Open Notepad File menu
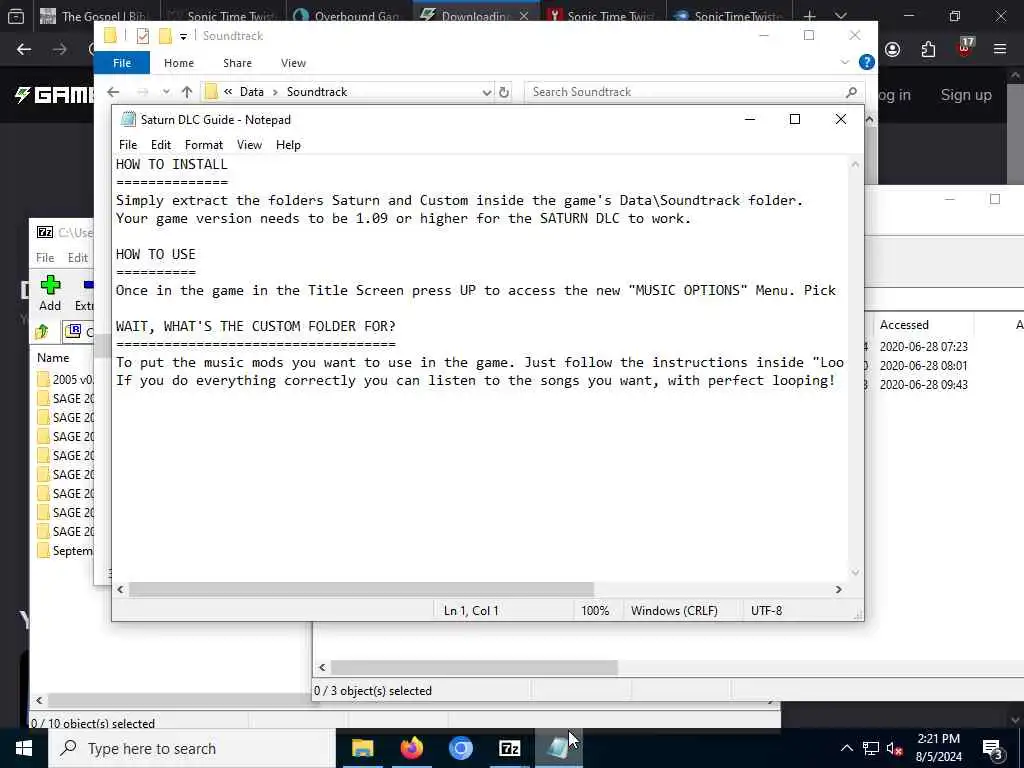This screenshot has height=768, width=1024. click(127, 145)
